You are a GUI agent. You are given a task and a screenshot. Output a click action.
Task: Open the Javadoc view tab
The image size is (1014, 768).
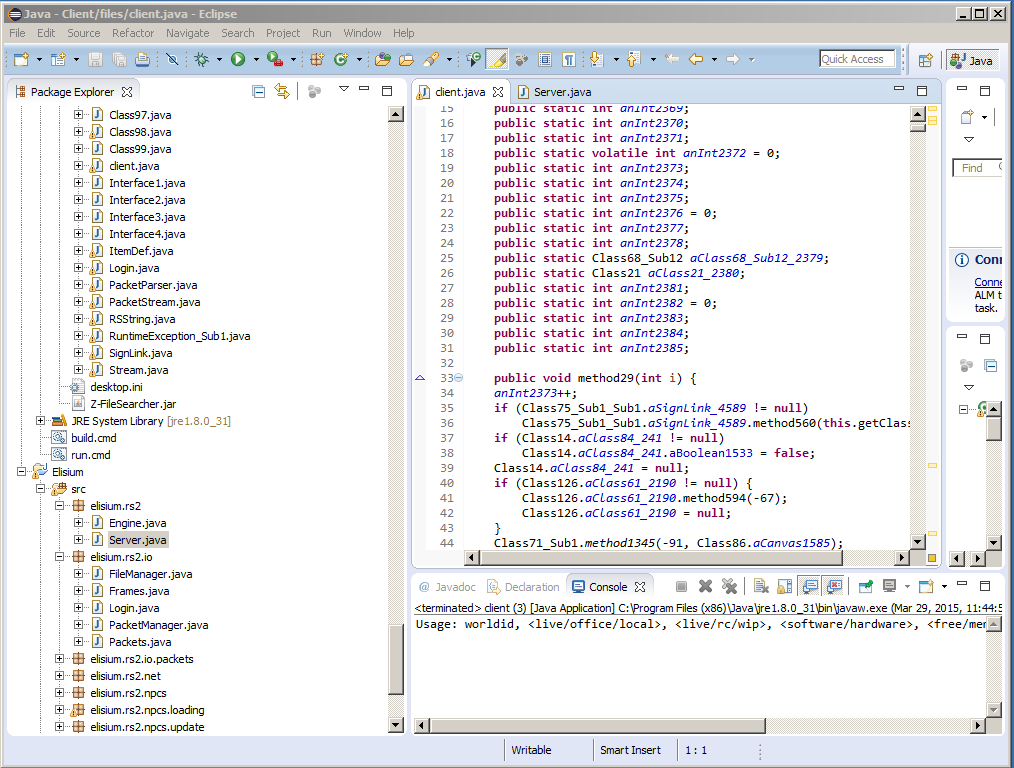(x=446, y=587)
